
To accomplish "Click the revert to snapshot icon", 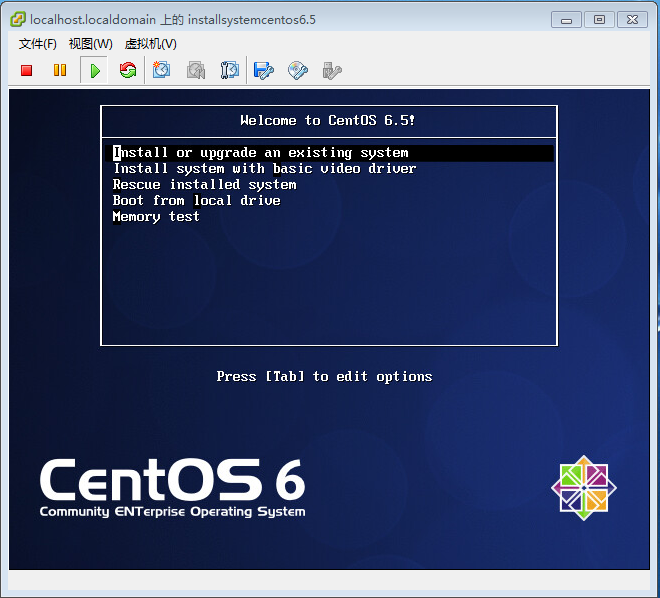I will (x=196, y=70).
